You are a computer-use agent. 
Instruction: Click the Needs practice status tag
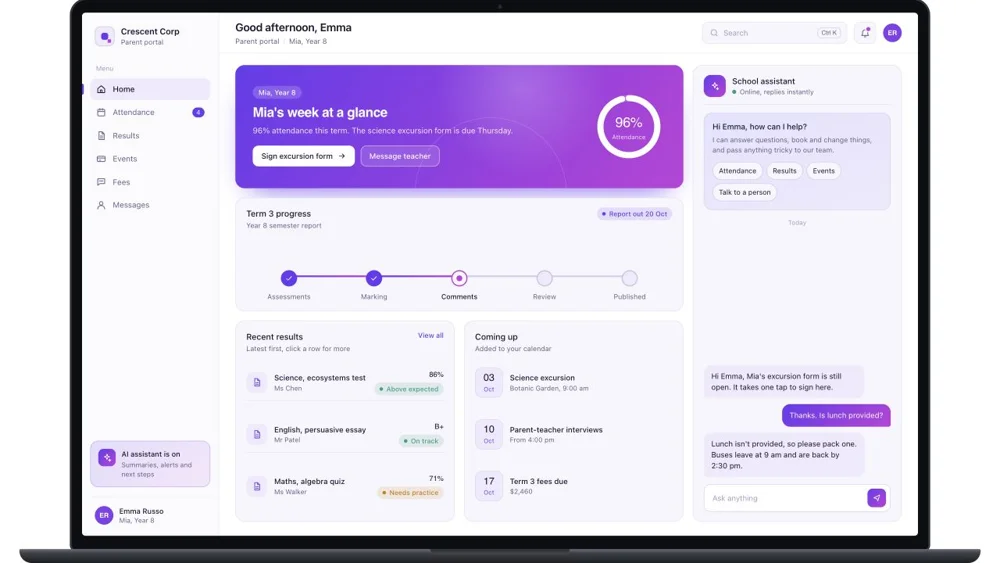pyautogui.click(x=410, y=493)
